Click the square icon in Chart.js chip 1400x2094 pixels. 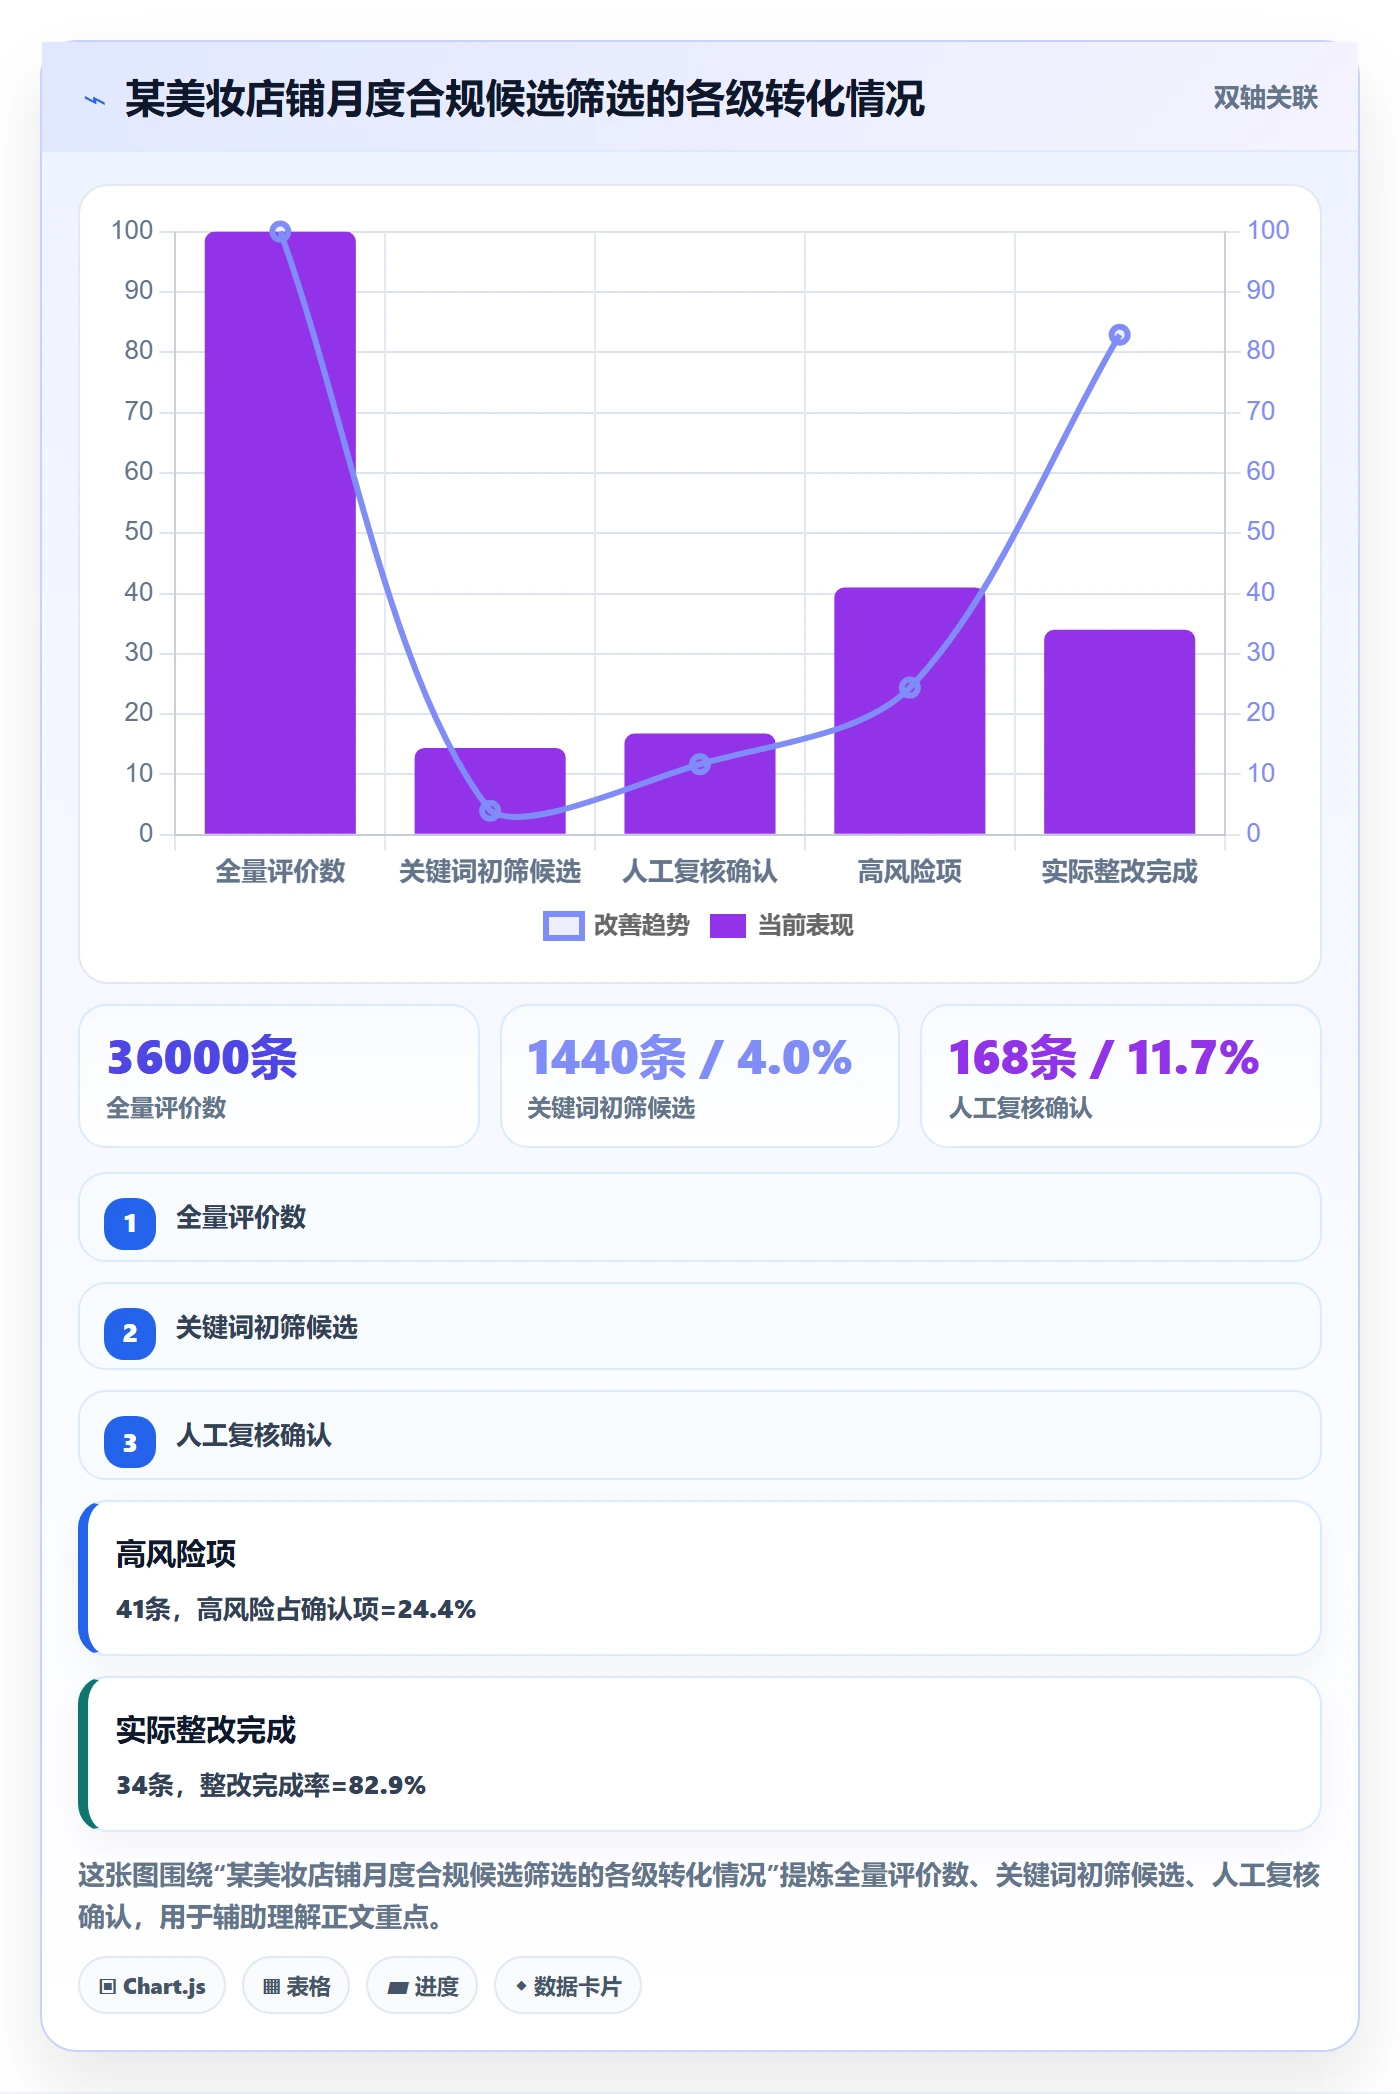pos(108,1987)
